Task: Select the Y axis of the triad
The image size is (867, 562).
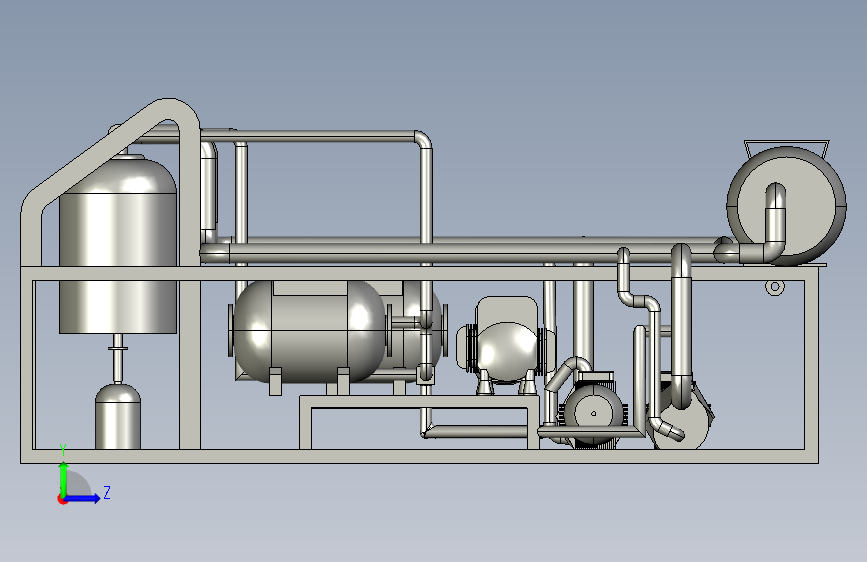Action: (64, 480)
